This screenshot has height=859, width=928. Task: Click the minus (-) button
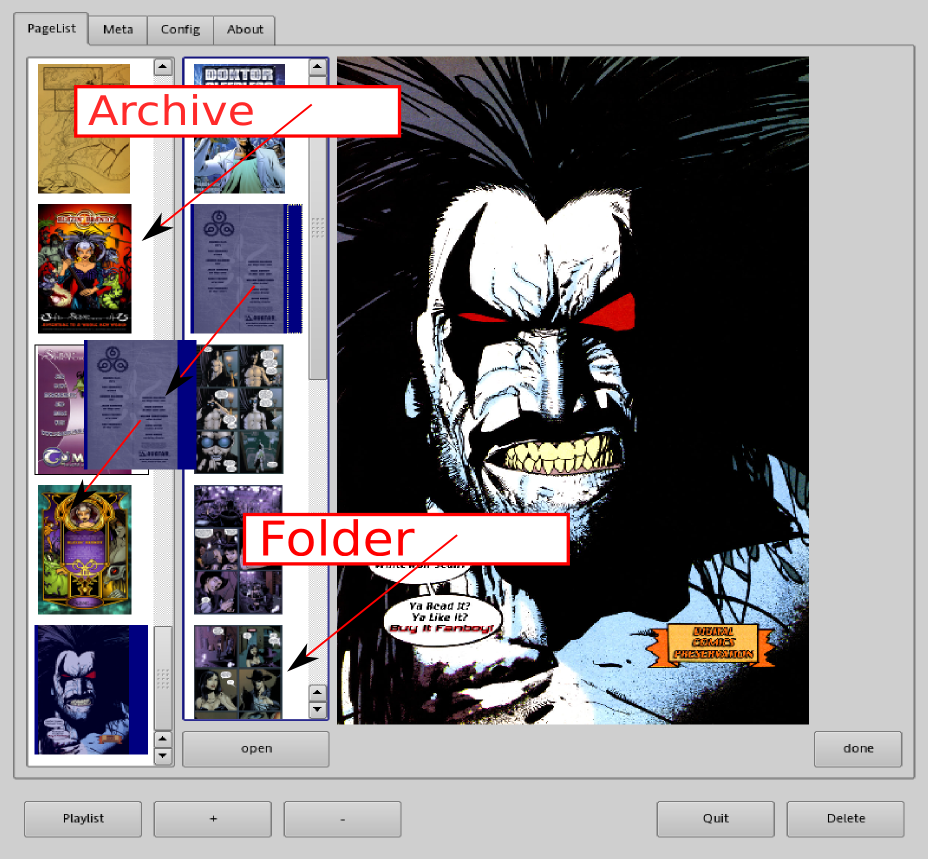point(343,819)
